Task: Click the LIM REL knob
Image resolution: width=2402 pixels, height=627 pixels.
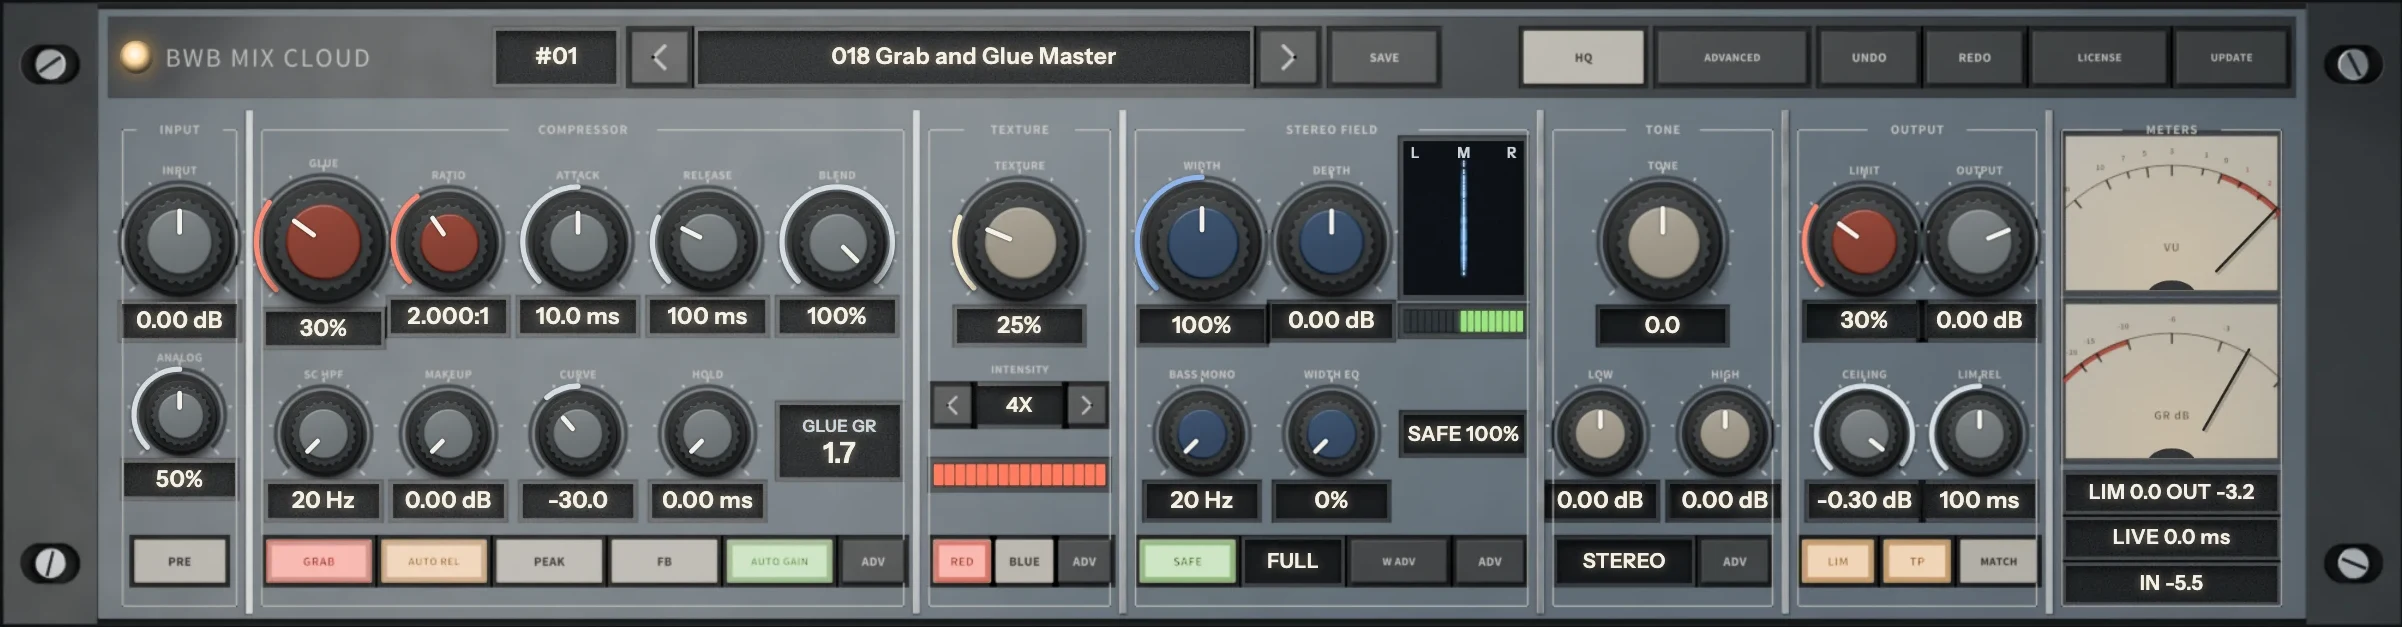Action: (1979, 435)
